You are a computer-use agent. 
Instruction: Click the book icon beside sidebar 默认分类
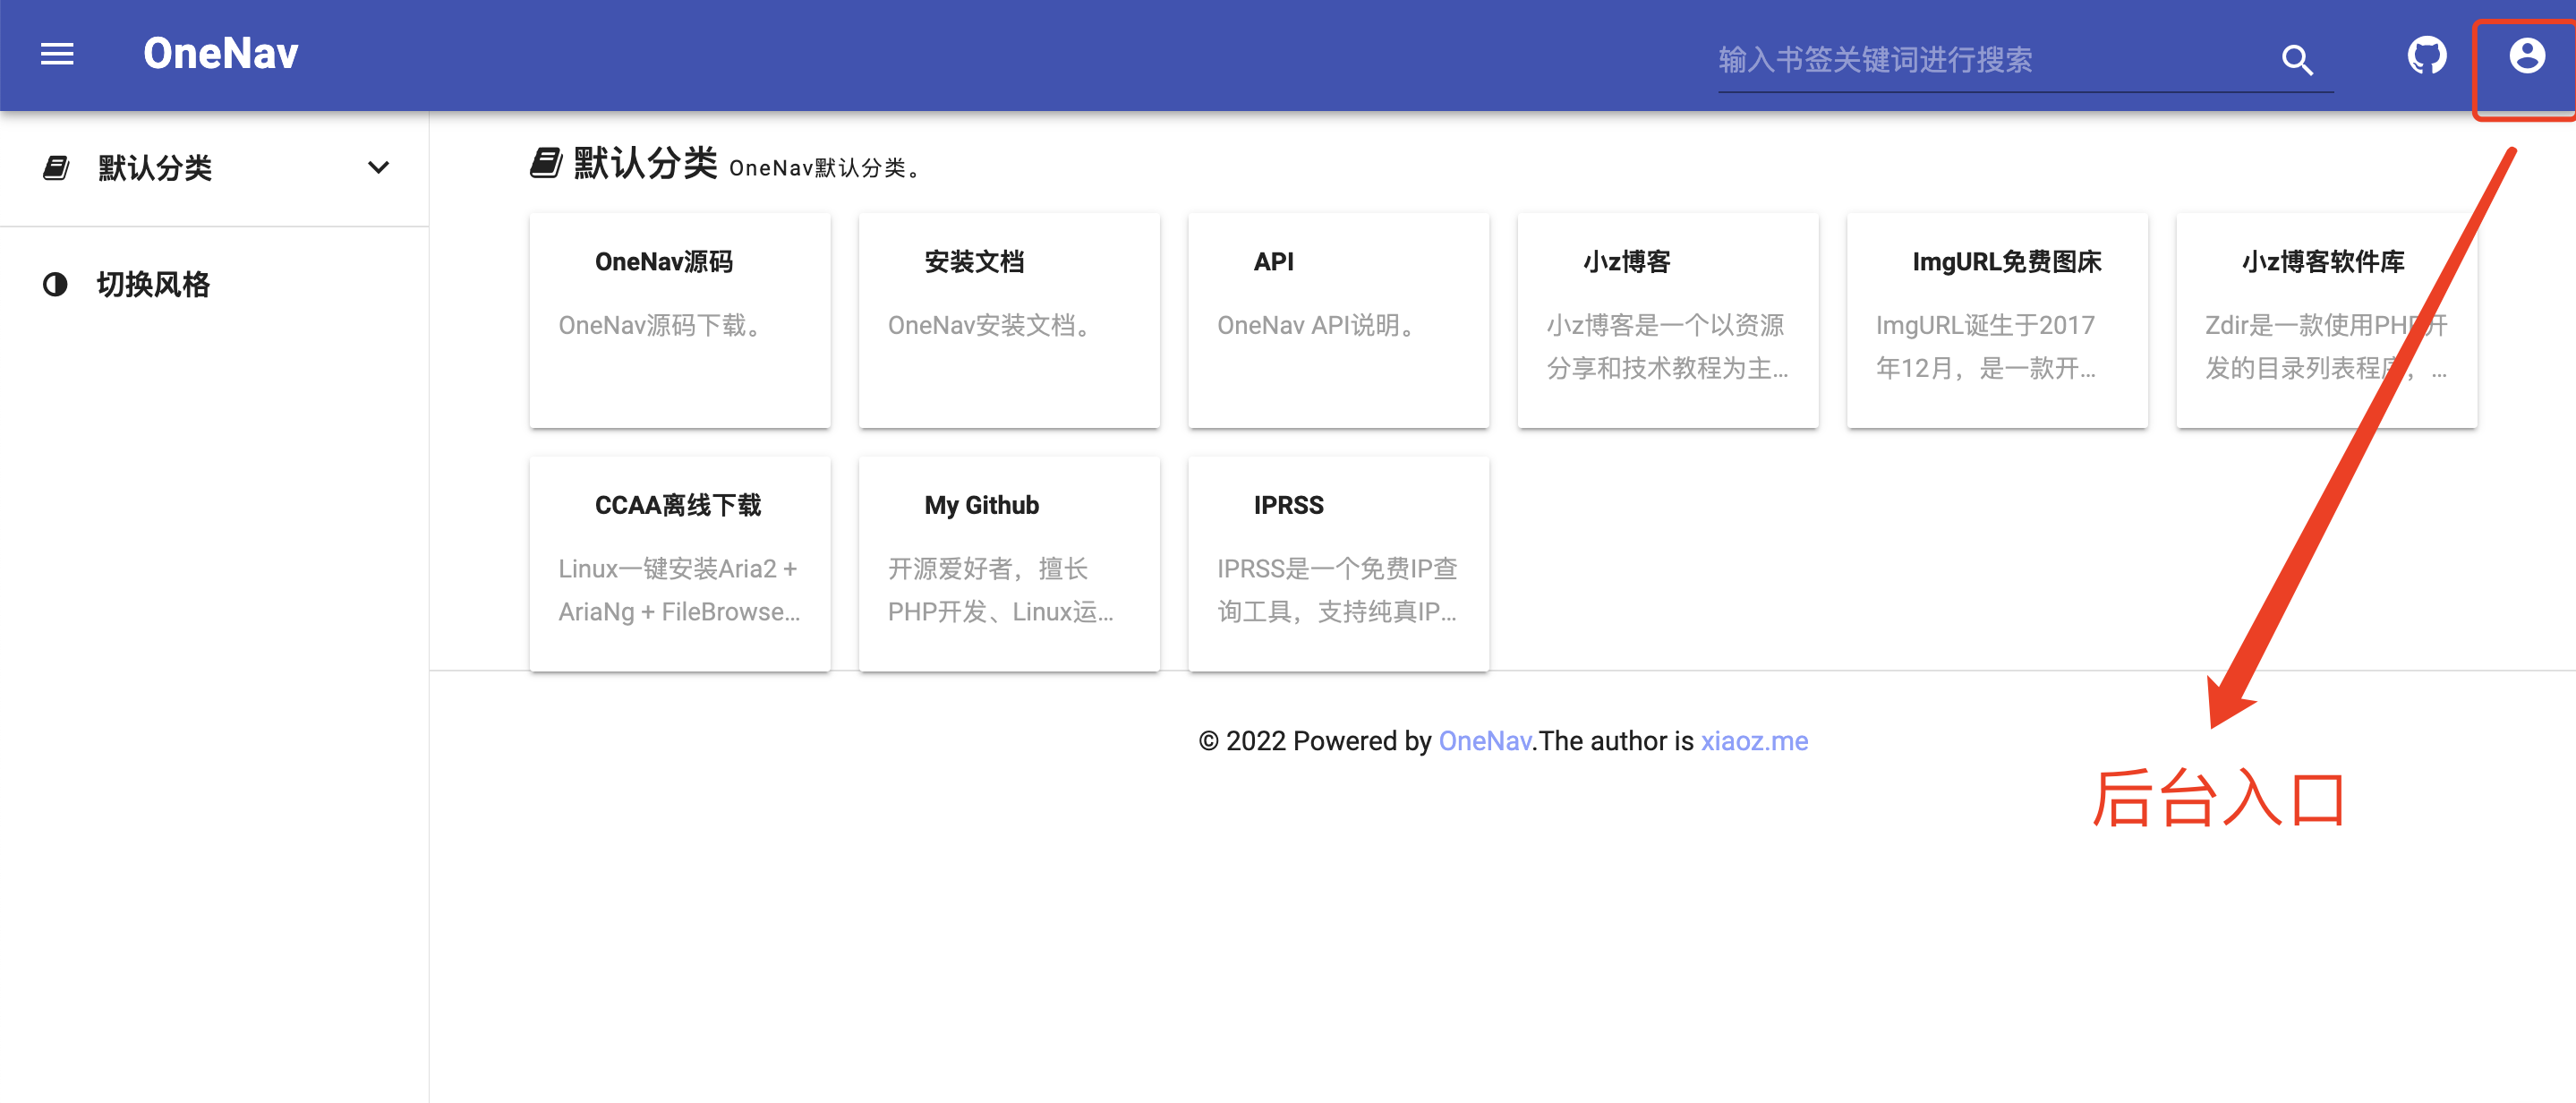point(56,168)
